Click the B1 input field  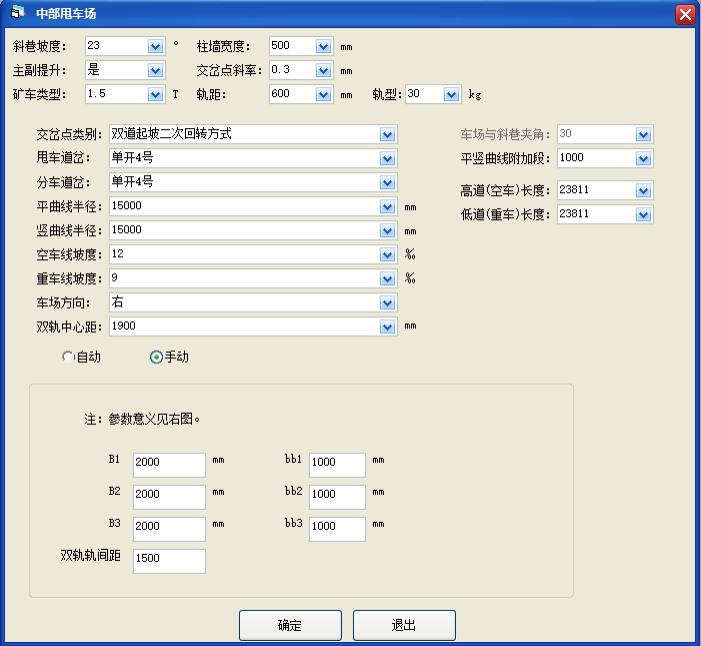click(x=168, y=465)
